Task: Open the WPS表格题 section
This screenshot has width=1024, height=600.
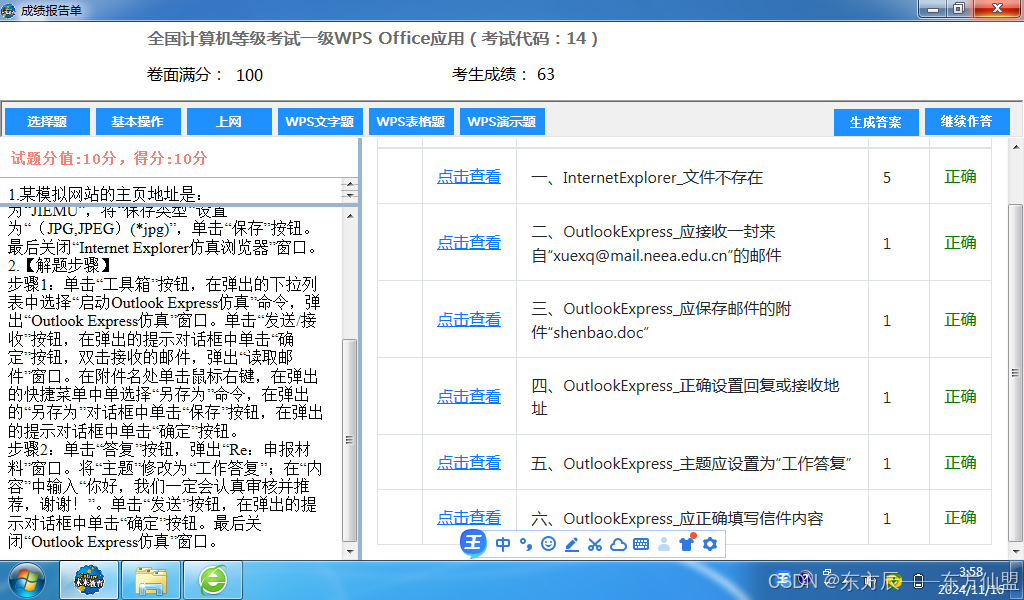Action: coord(411,121)
